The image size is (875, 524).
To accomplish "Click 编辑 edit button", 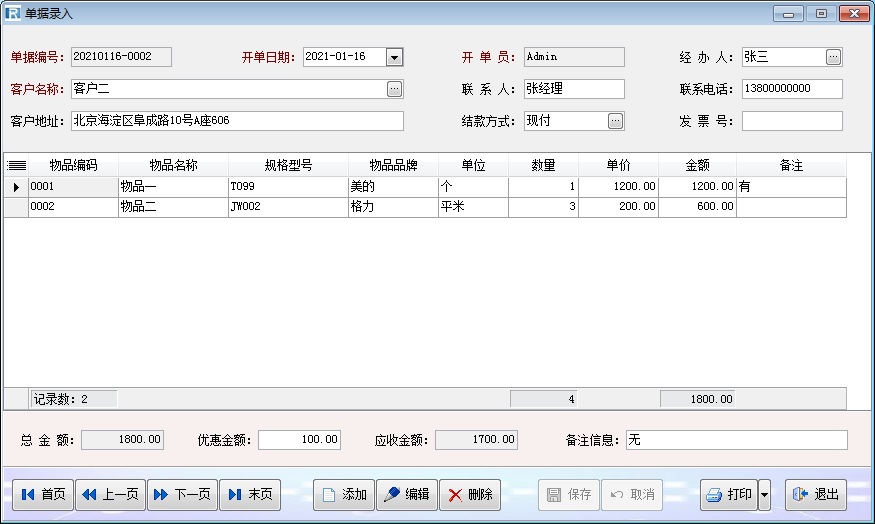I will (x=406, y=495).
